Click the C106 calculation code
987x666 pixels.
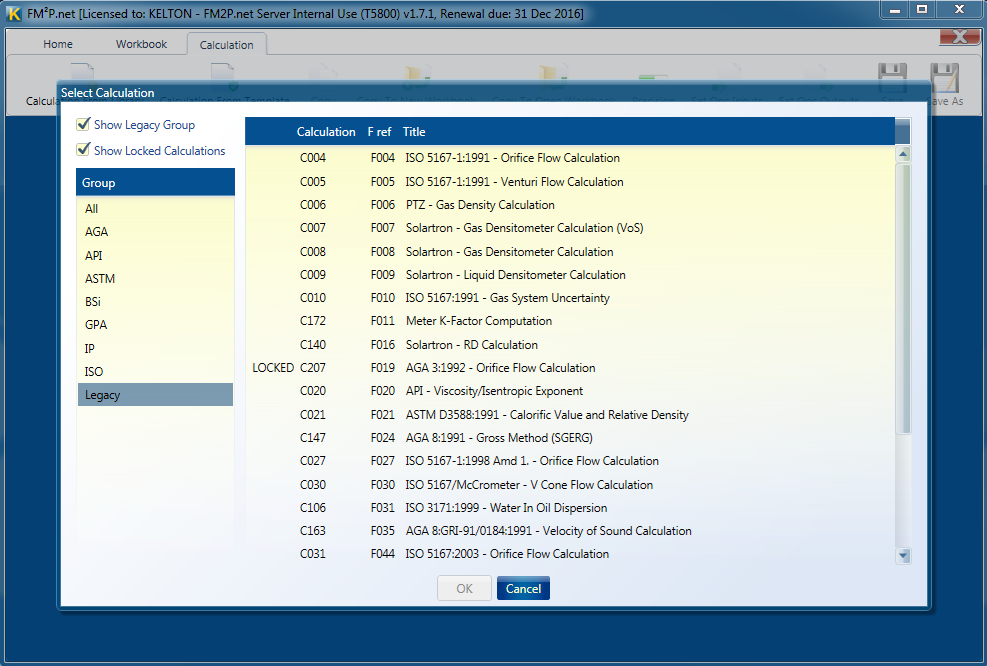point(313,507)
